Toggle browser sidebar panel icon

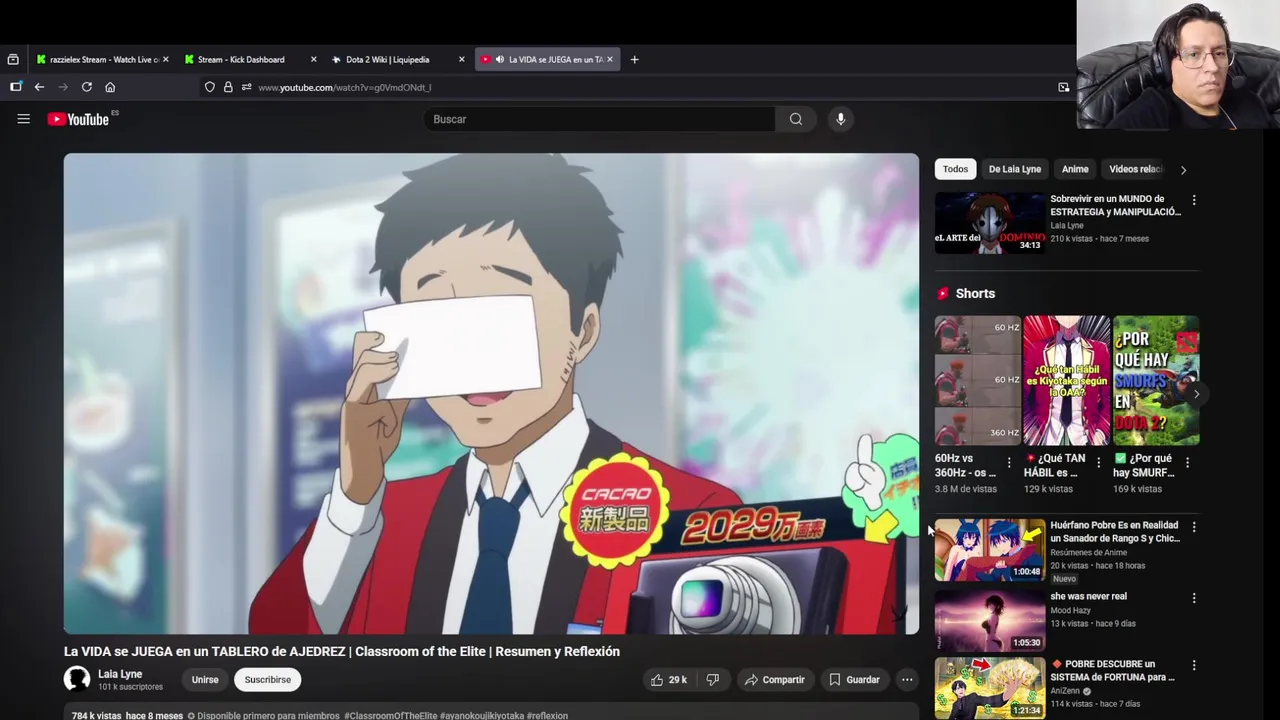15,87
